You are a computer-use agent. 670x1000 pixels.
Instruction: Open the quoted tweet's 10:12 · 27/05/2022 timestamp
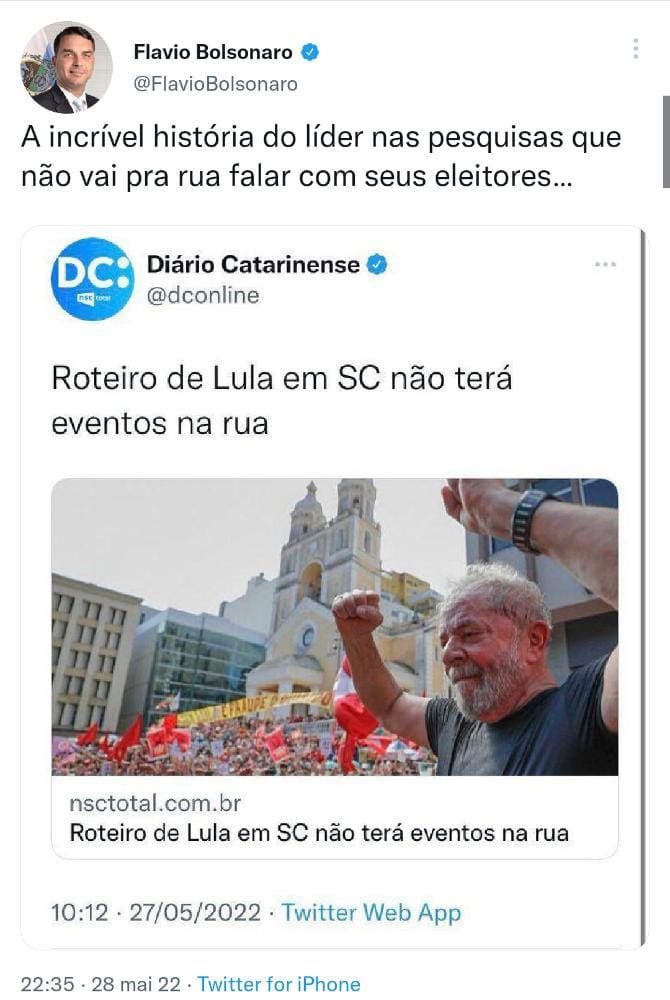point(156,913)
